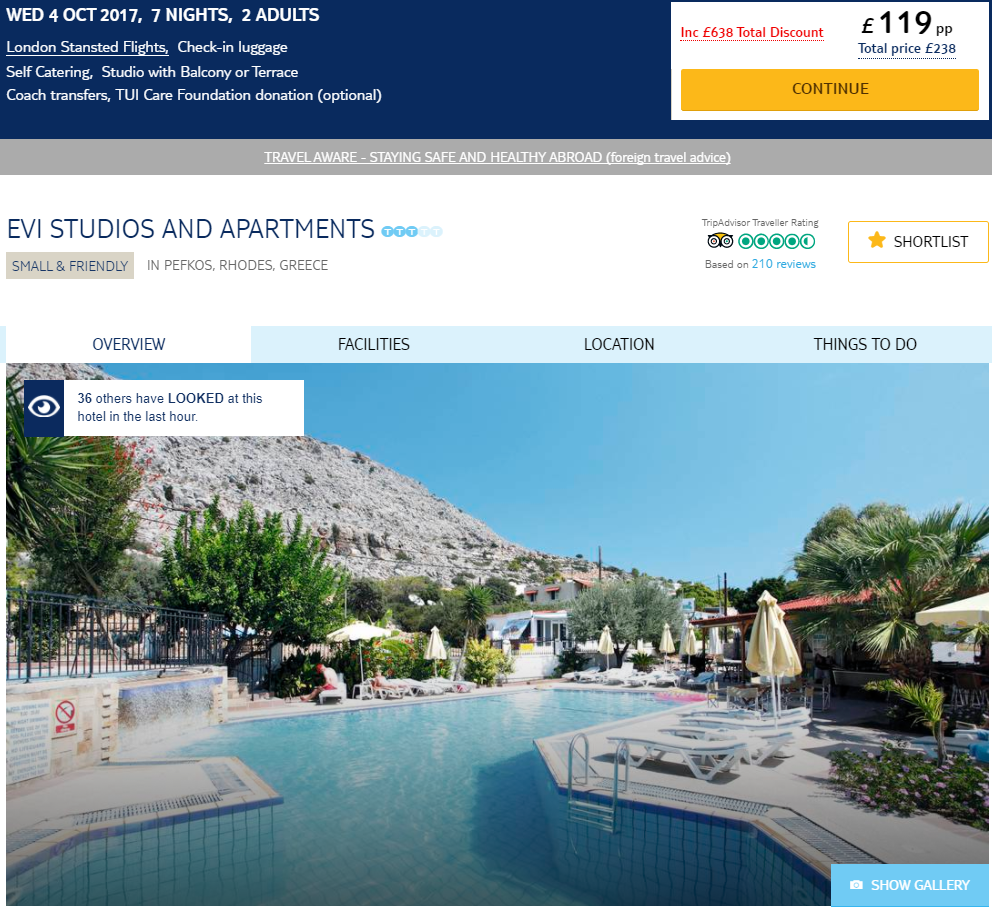Open the 210 reviews link

click(783, 264)
